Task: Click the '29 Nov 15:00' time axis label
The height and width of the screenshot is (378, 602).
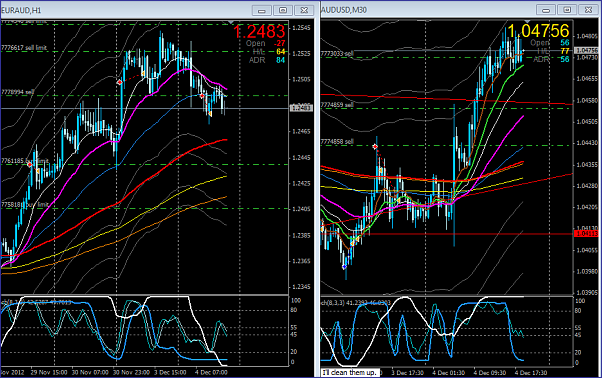Action: [x=49, y=372]
